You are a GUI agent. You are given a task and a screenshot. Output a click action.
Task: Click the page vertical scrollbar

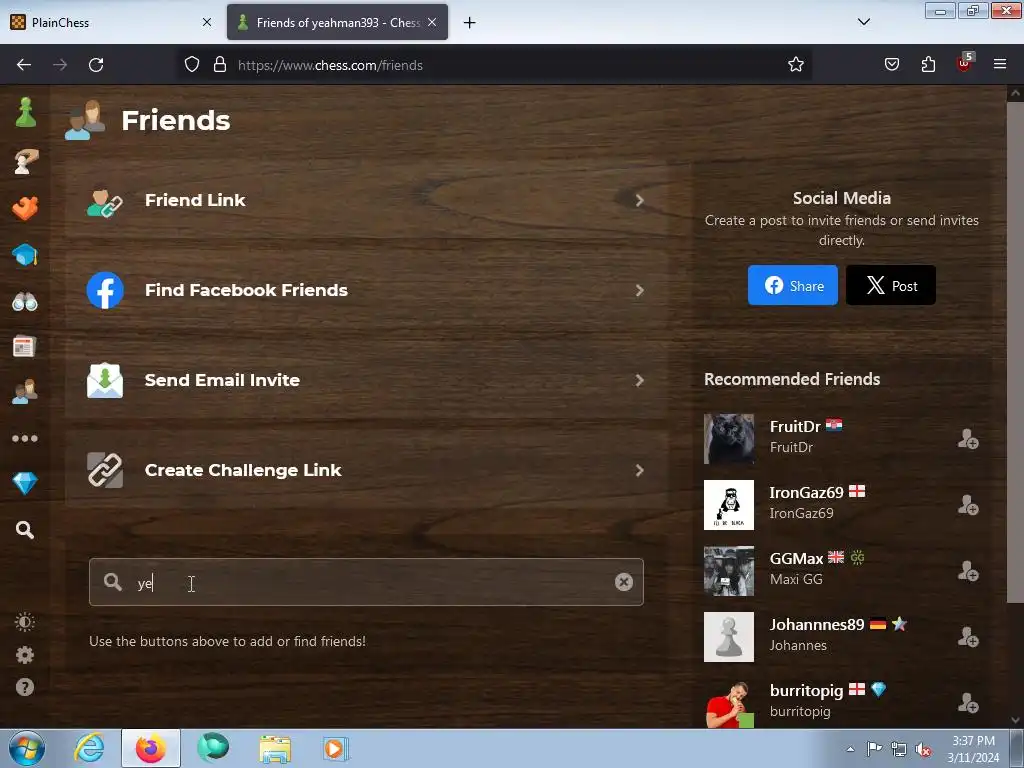pos(1014,353)
